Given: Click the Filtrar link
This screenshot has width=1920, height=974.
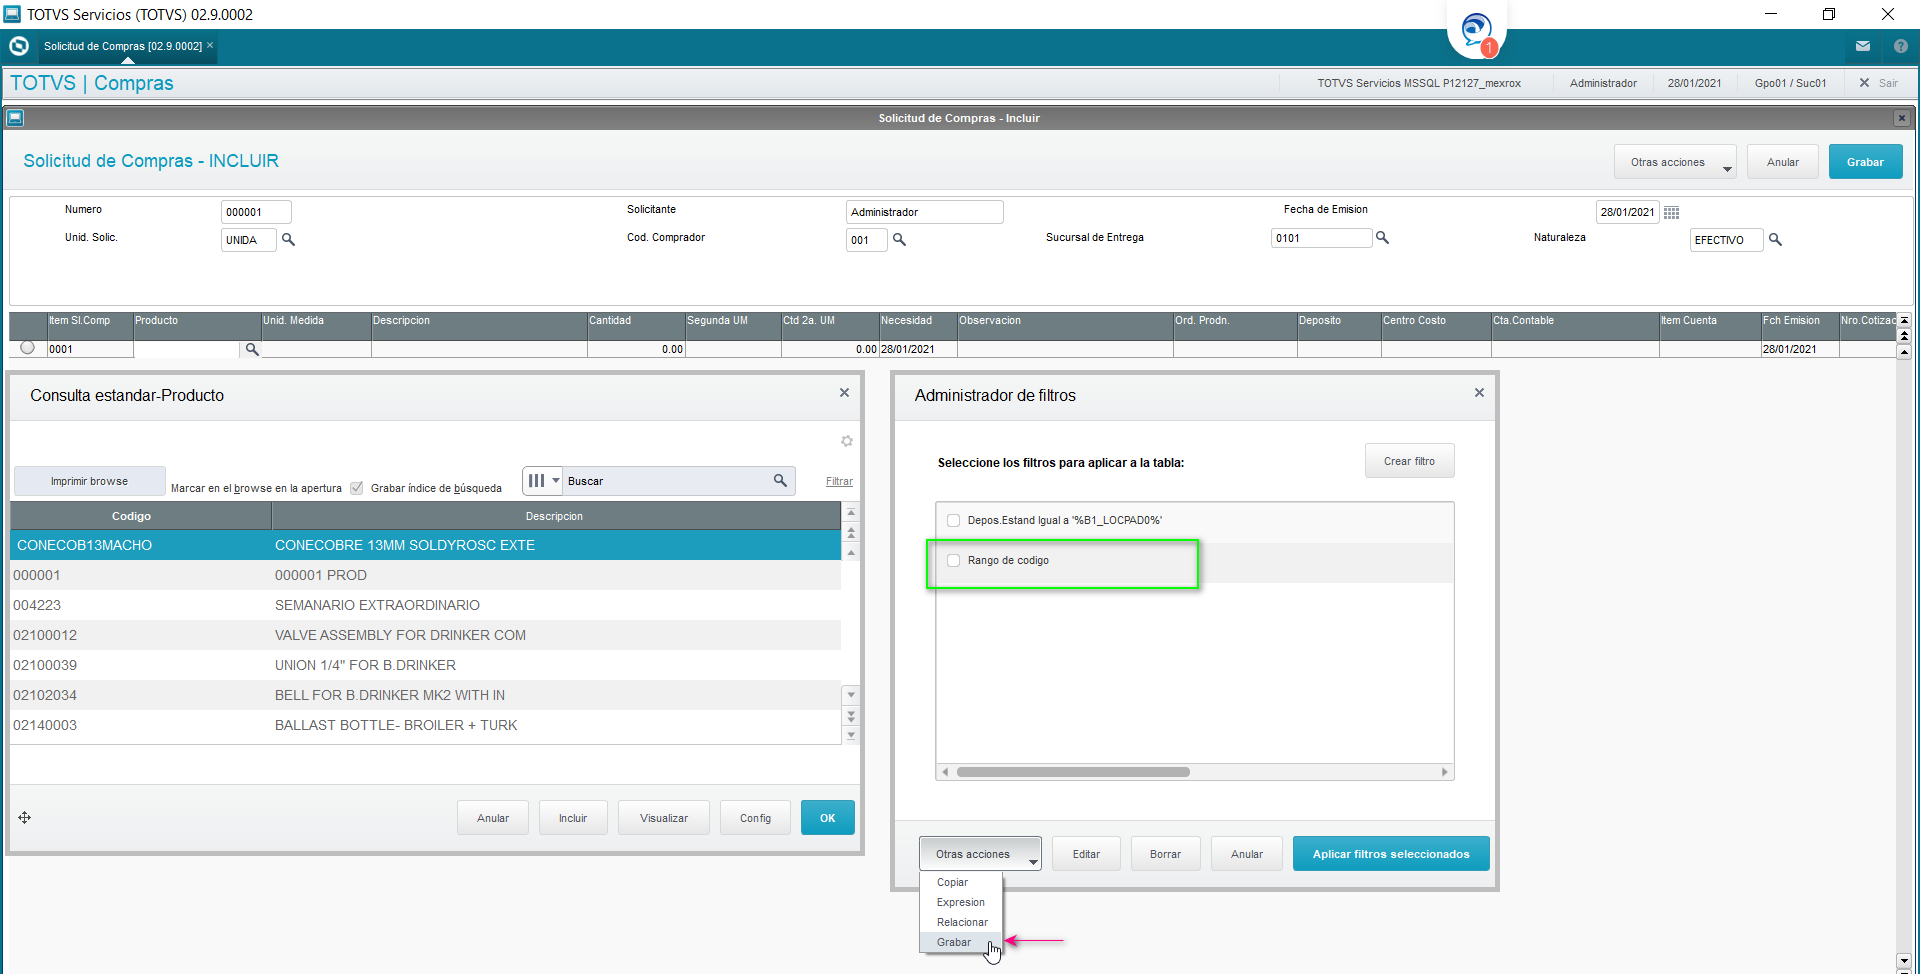Looking at the screenshot, I should point(839,481).
